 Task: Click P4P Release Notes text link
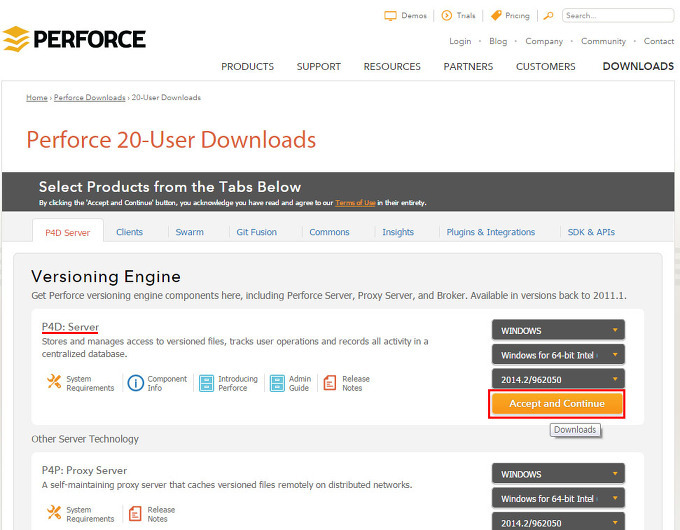[x=161, y=514]
